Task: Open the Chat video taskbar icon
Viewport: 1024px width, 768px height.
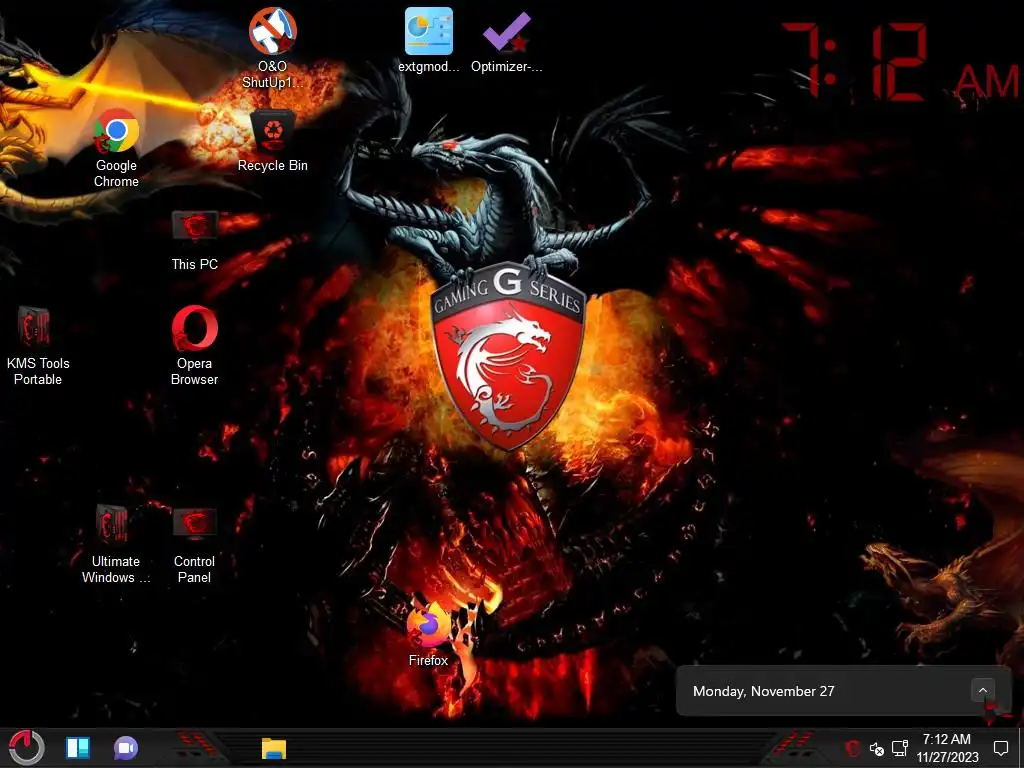Action: click(126, 748)
